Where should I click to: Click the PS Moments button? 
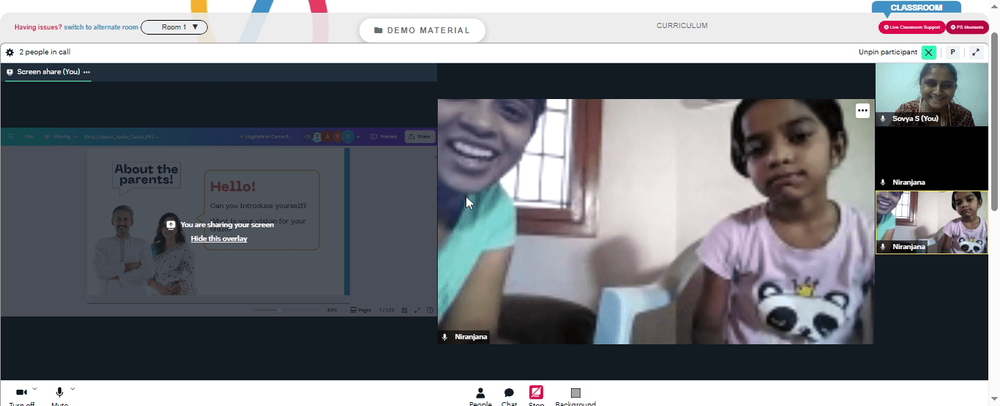pyautogui.click(x=967, y=27)
